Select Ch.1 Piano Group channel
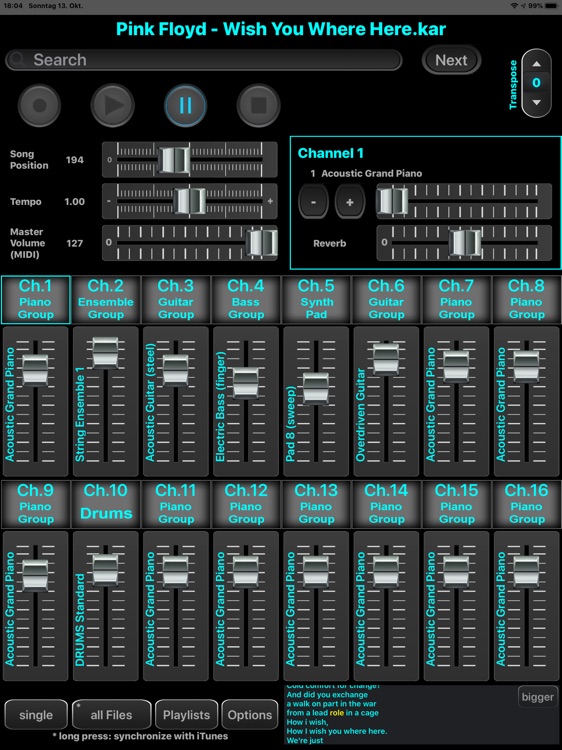 [36, 300]
